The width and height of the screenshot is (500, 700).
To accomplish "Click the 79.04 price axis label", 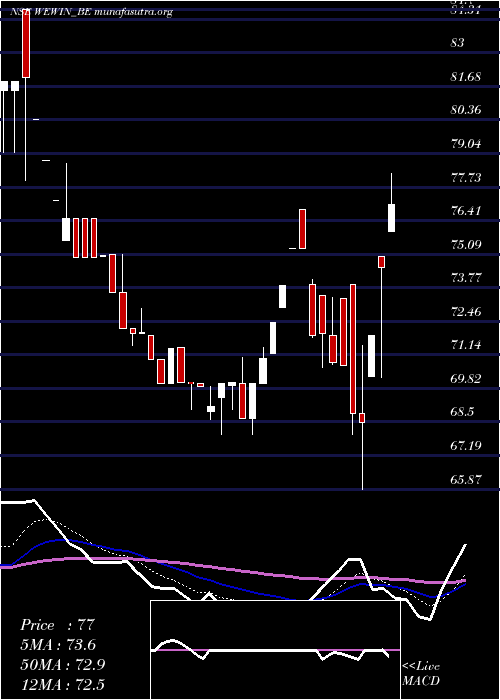I will [466, 144].
